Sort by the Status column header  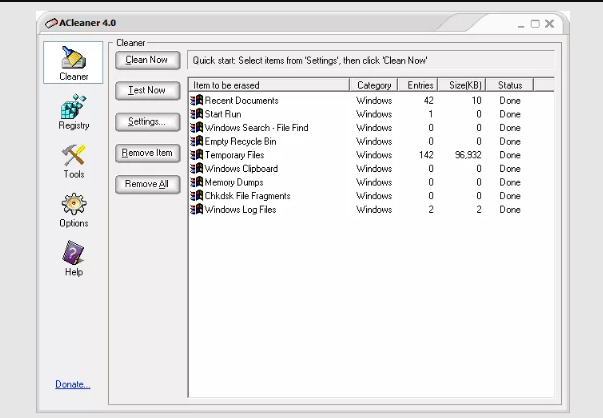(x=510, y=85)
